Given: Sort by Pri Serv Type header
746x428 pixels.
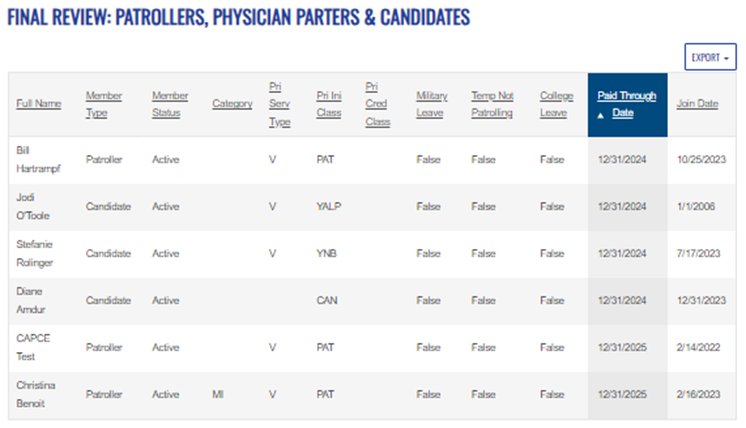Looking at the screenshot, I should [279, 103].
